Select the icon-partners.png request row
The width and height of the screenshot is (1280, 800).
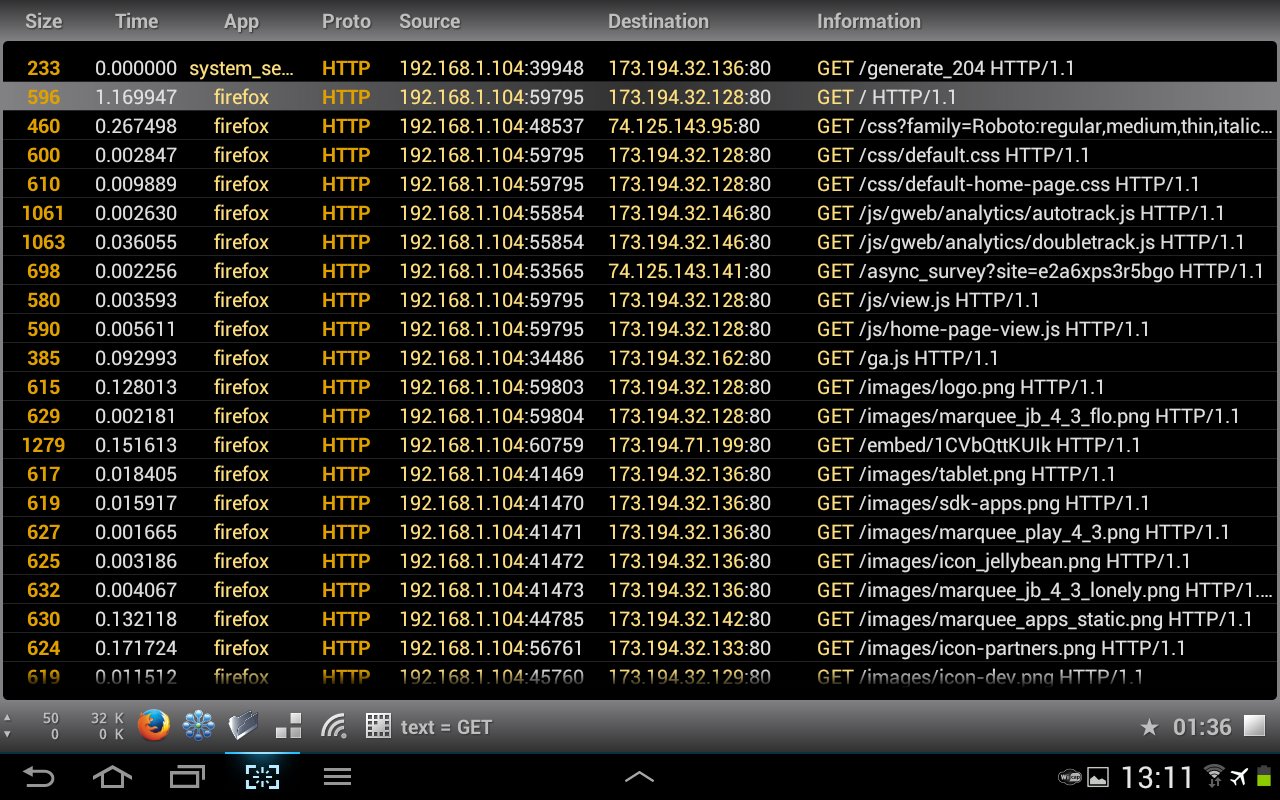640,648
